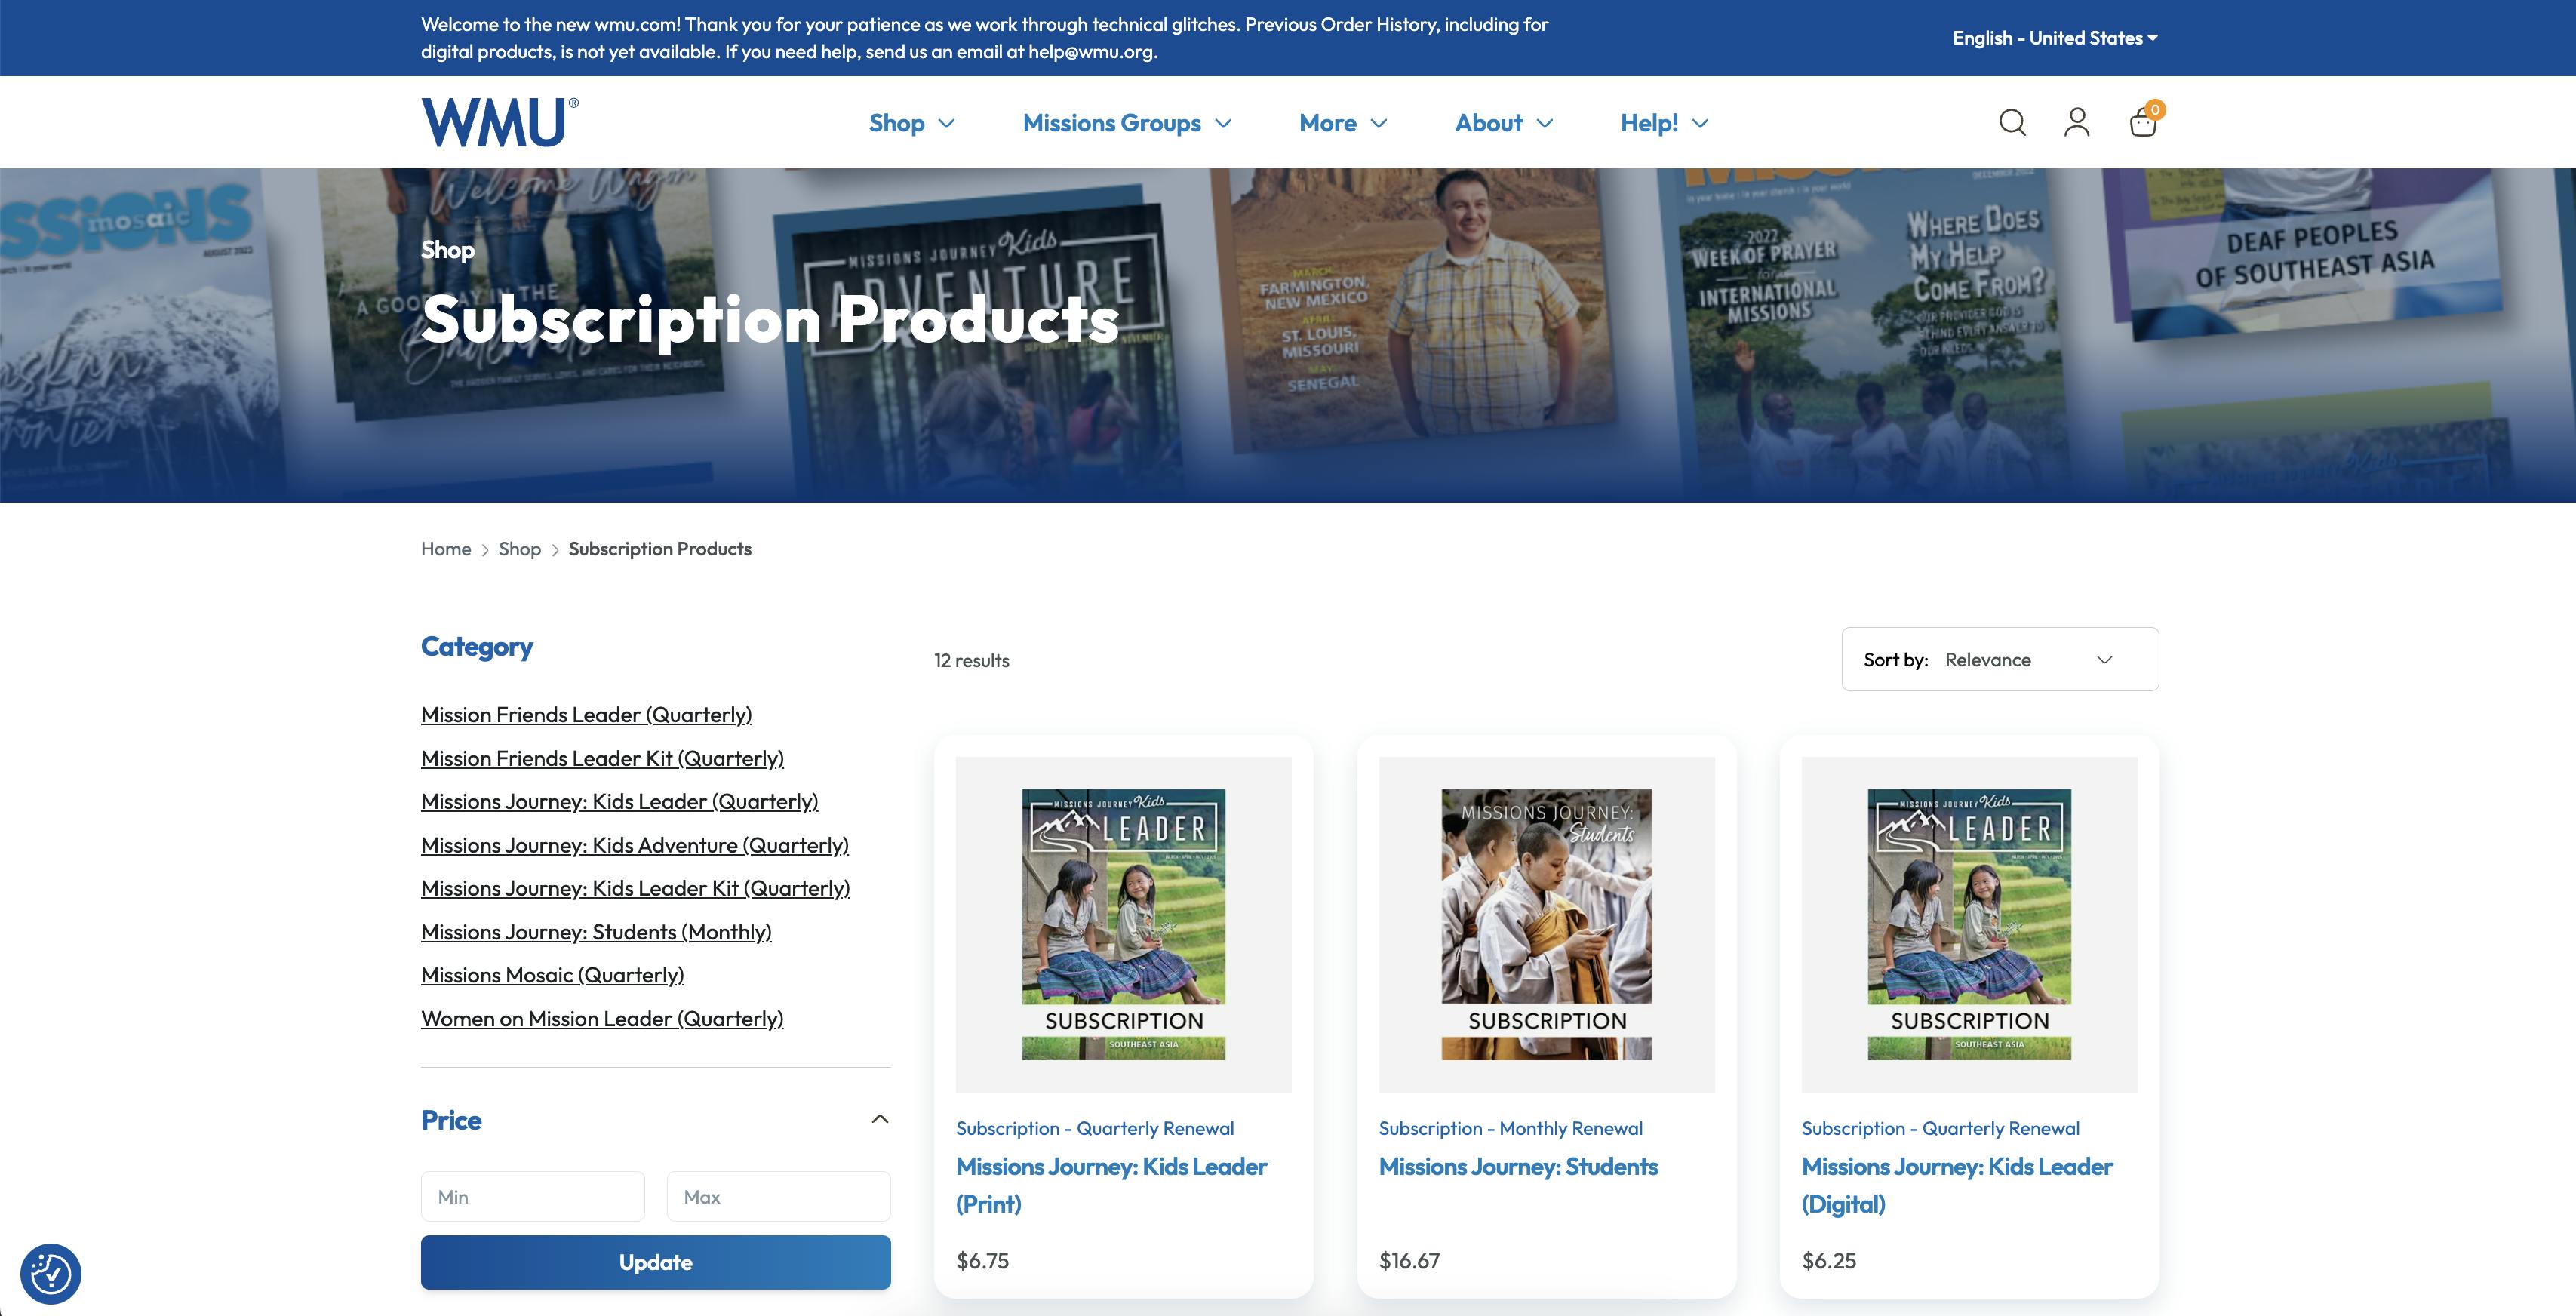Click the Category sidebar heading
The height and width of the screenshot is (1316, 2576).
tap(477, 647)
